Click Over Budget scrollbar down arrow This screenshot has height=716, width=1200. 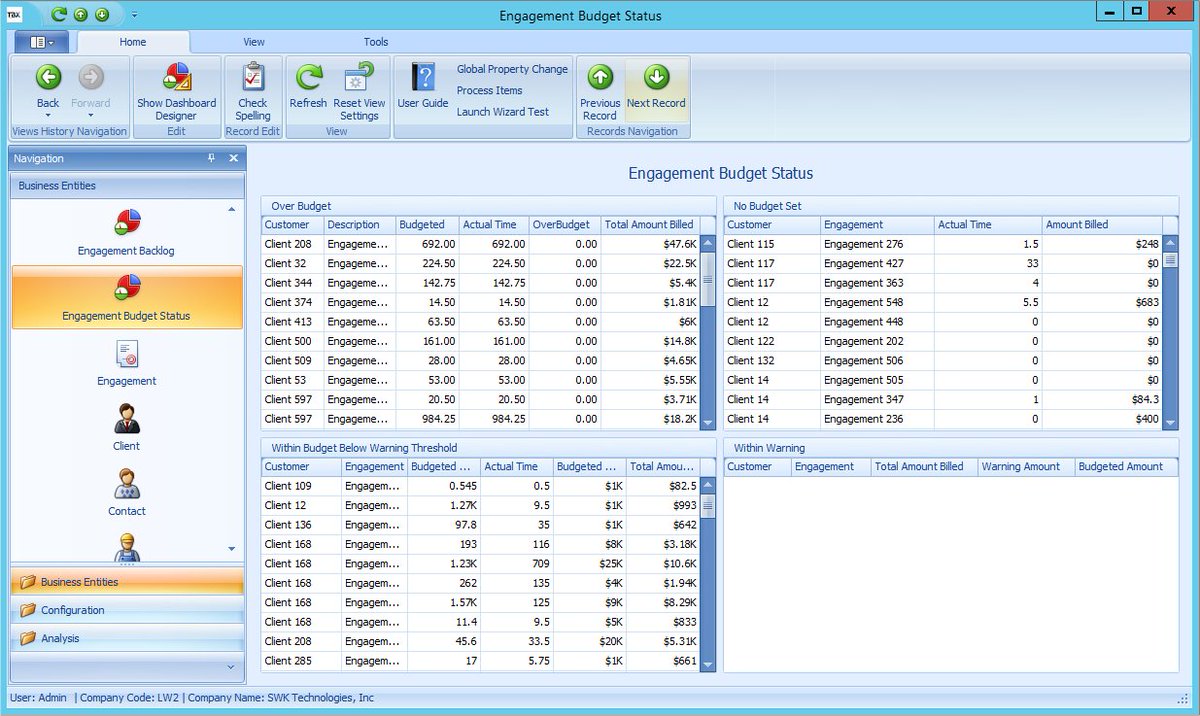click(x=708, y=423)
